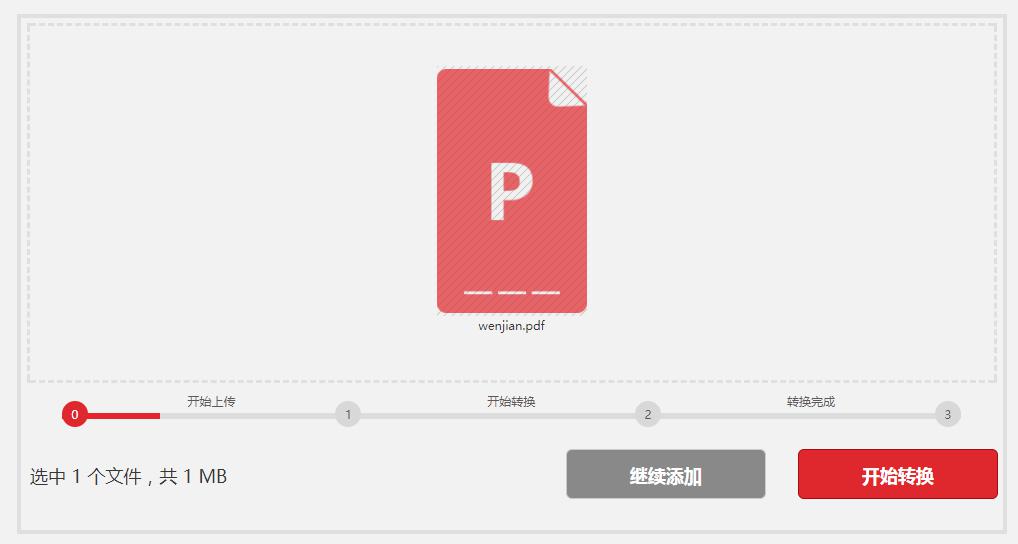This screenshot has width=1018, height=544.
Task: Click the 开始转换 red button
Action: (897, 475)
